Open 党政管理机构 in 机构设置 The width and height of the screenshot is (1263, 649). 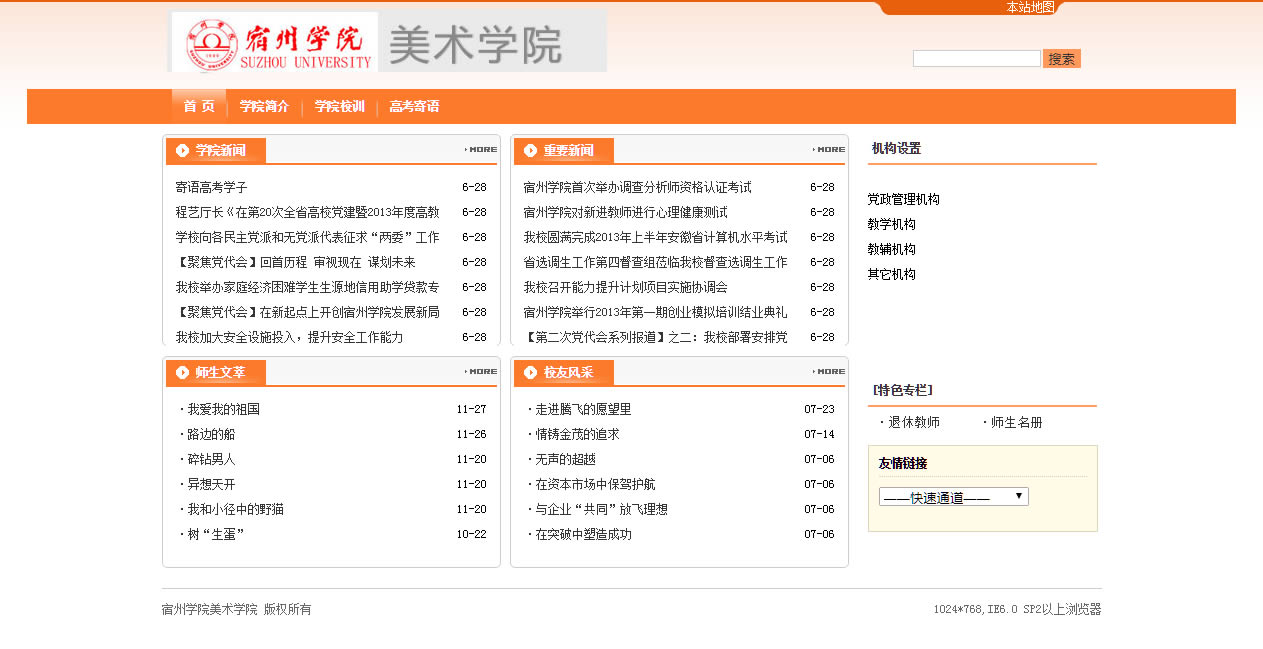(903, 200)
